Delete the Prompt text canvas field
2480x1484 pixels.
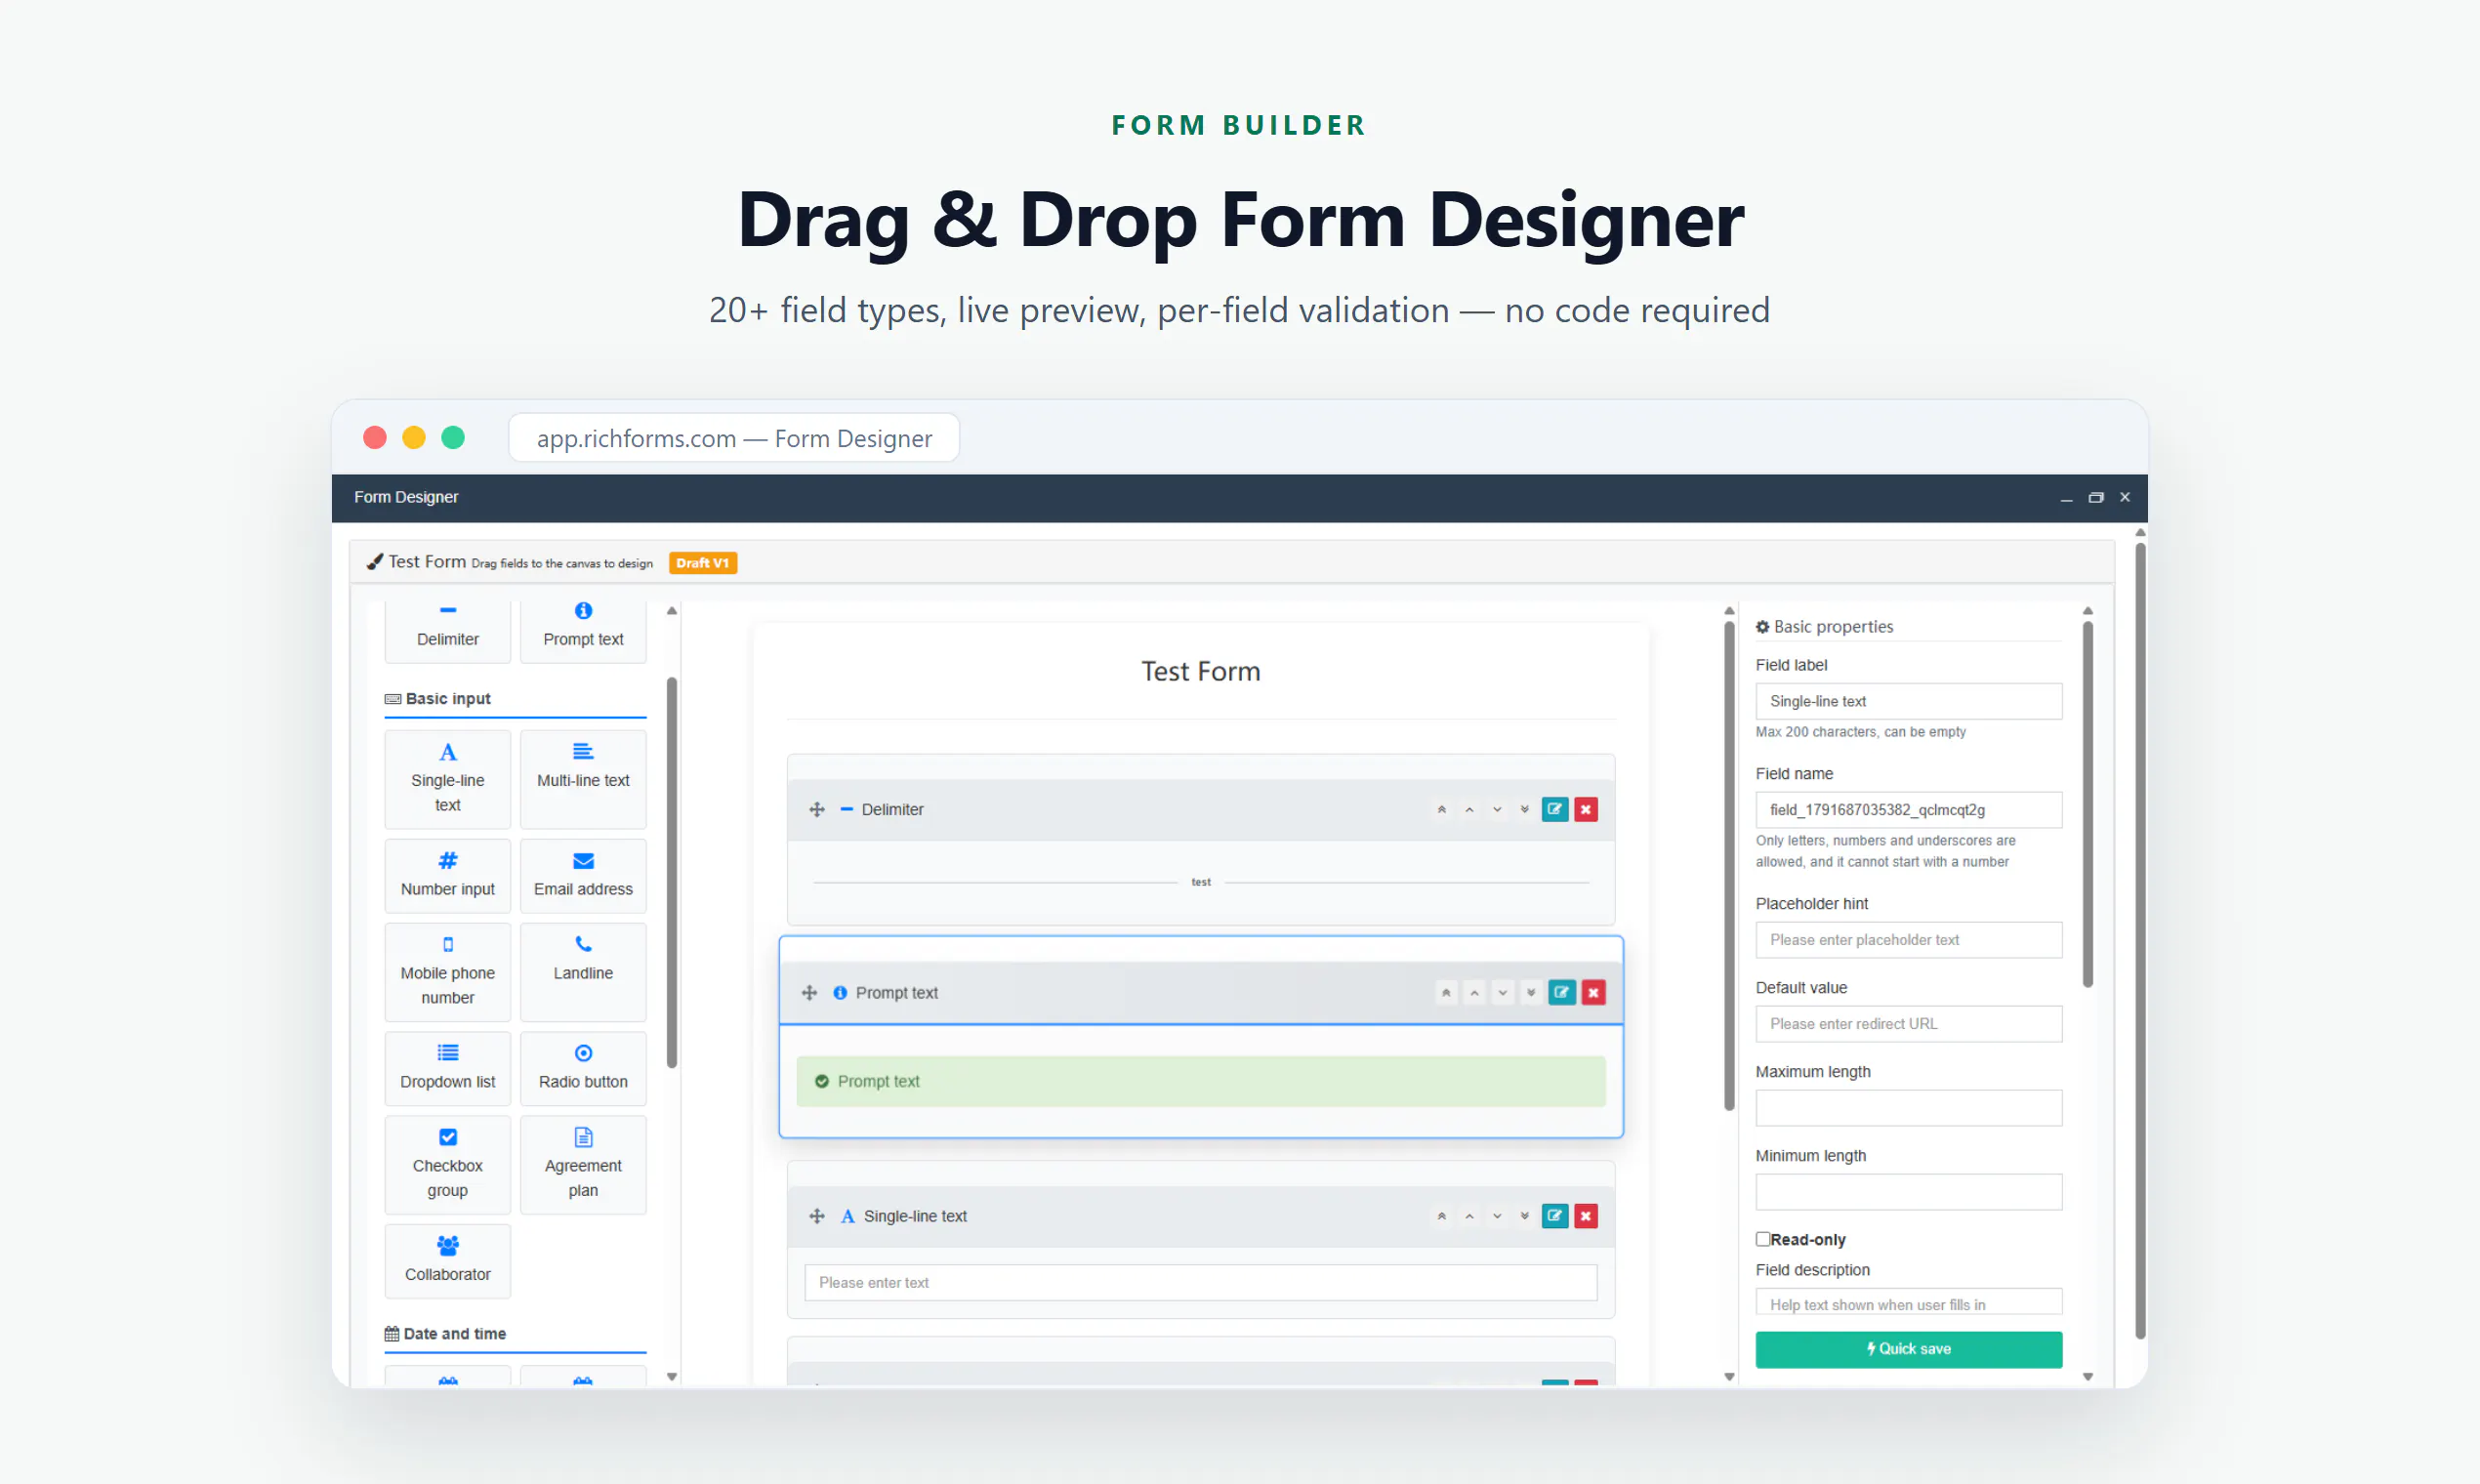tap(1593, 992)
